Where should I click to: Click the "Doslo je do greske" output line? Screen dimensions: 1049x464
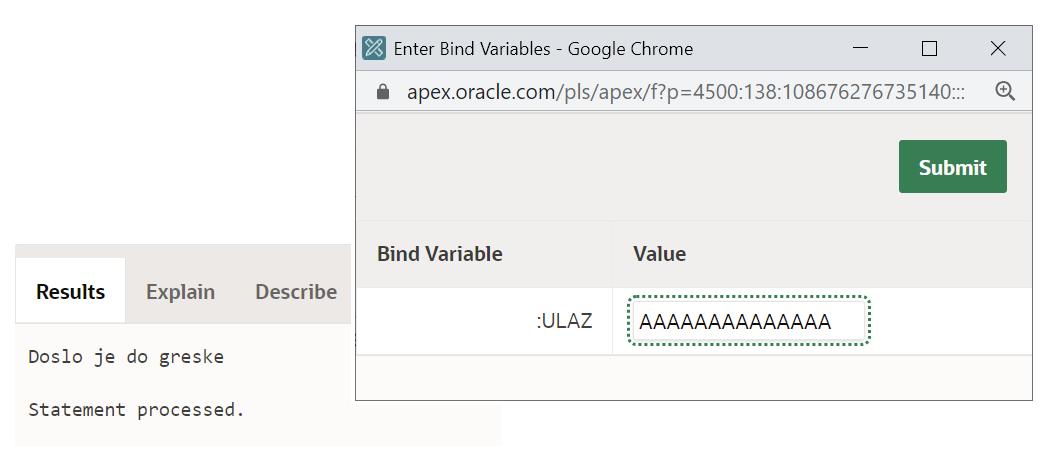126,357
